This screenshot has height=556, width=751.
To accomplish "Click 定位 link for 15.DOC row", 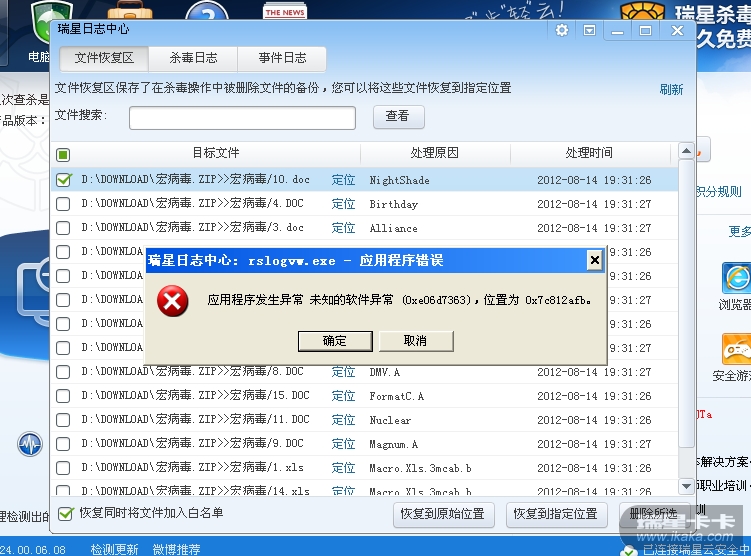I will 343,396.
